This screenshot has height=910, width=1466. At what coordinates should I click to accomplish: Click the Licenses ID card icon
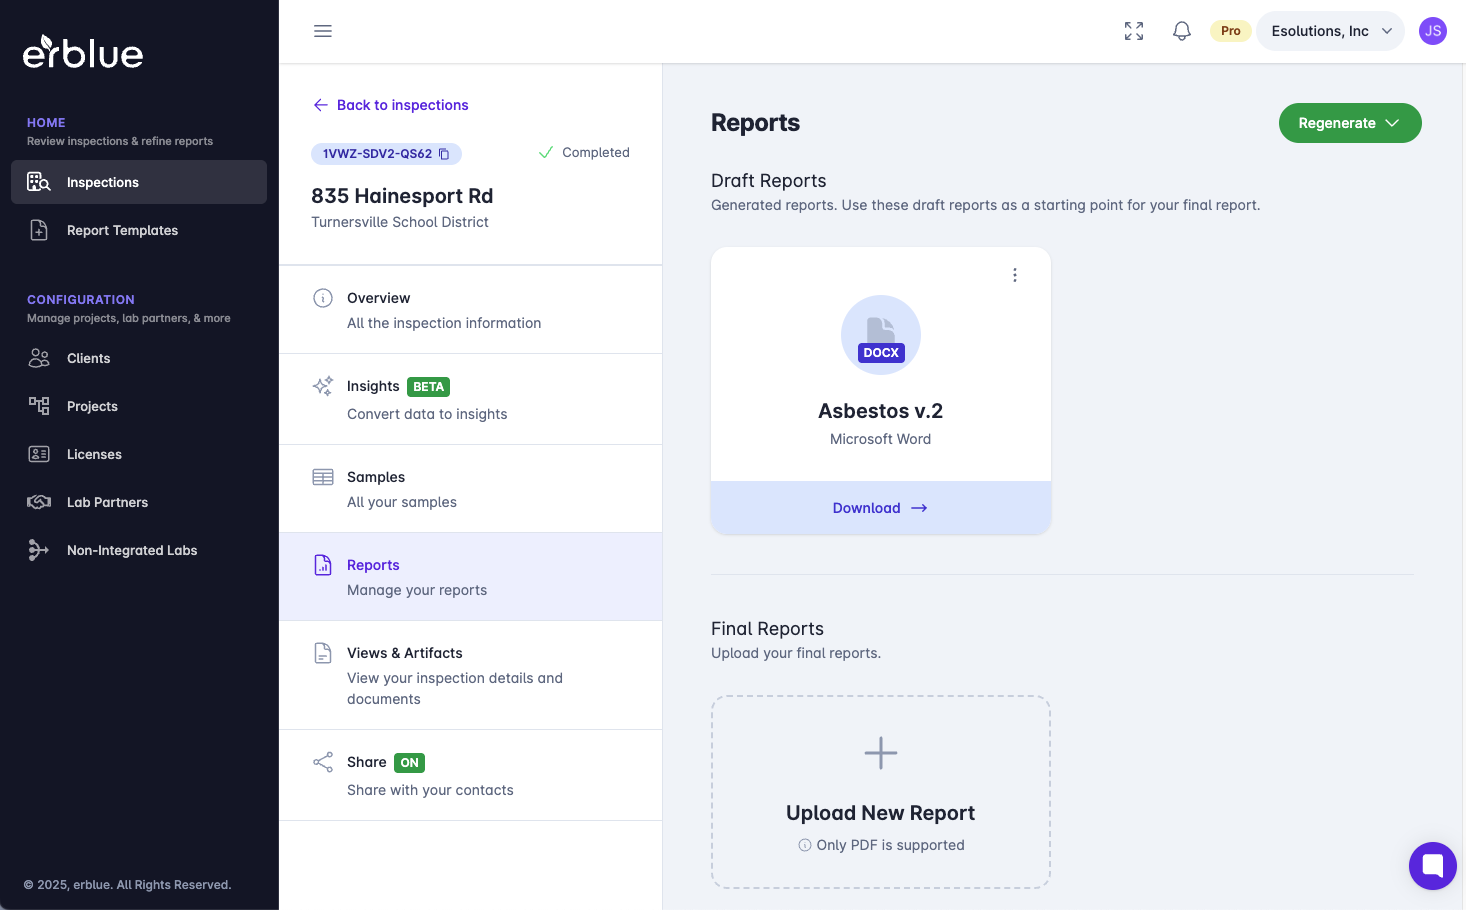[x=39, y=454]
